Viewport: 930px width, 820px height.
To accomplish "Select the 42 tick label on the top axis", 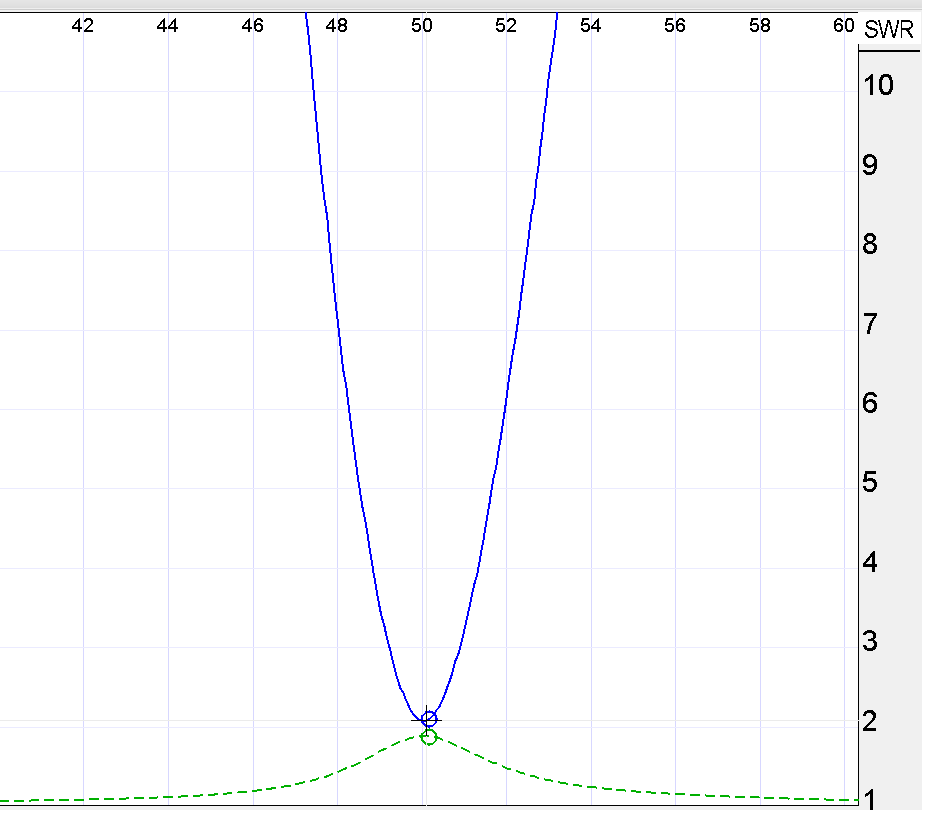I will click(83, 26).
